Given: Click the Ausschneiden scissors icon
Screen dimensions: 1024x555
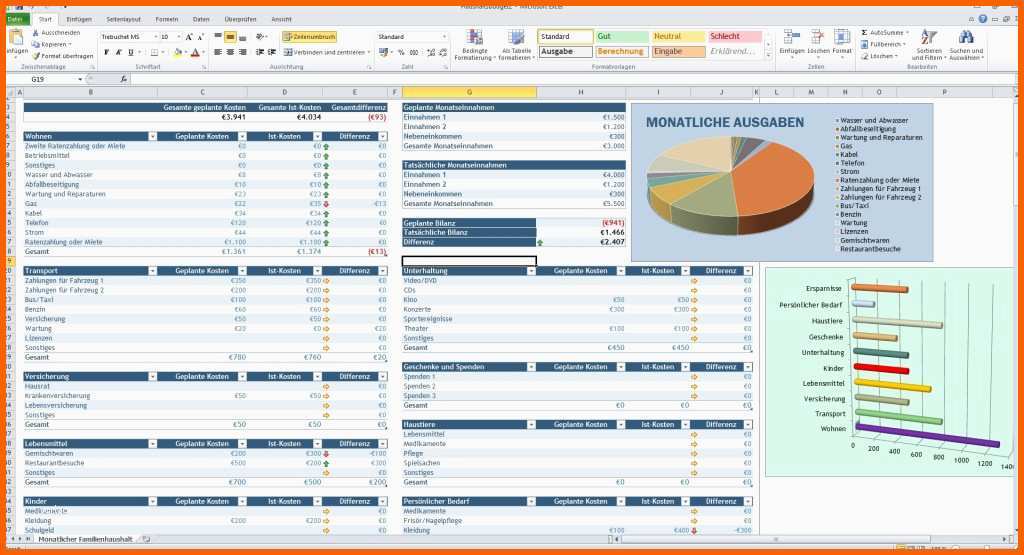Looking at the screenshot, I should click(x=36, y=32).
